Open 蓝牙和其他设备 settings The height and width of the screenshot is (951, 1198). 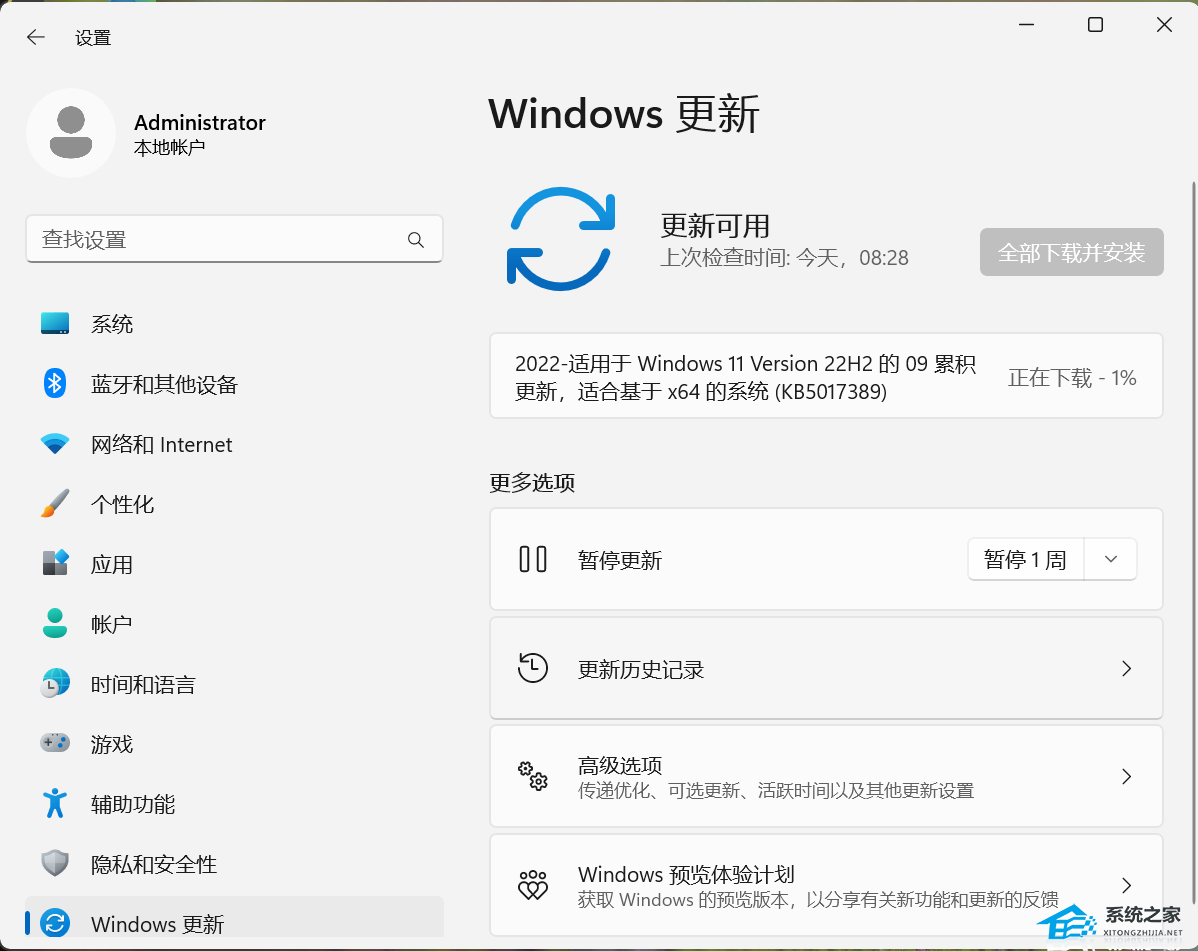[x=235, y=383]
